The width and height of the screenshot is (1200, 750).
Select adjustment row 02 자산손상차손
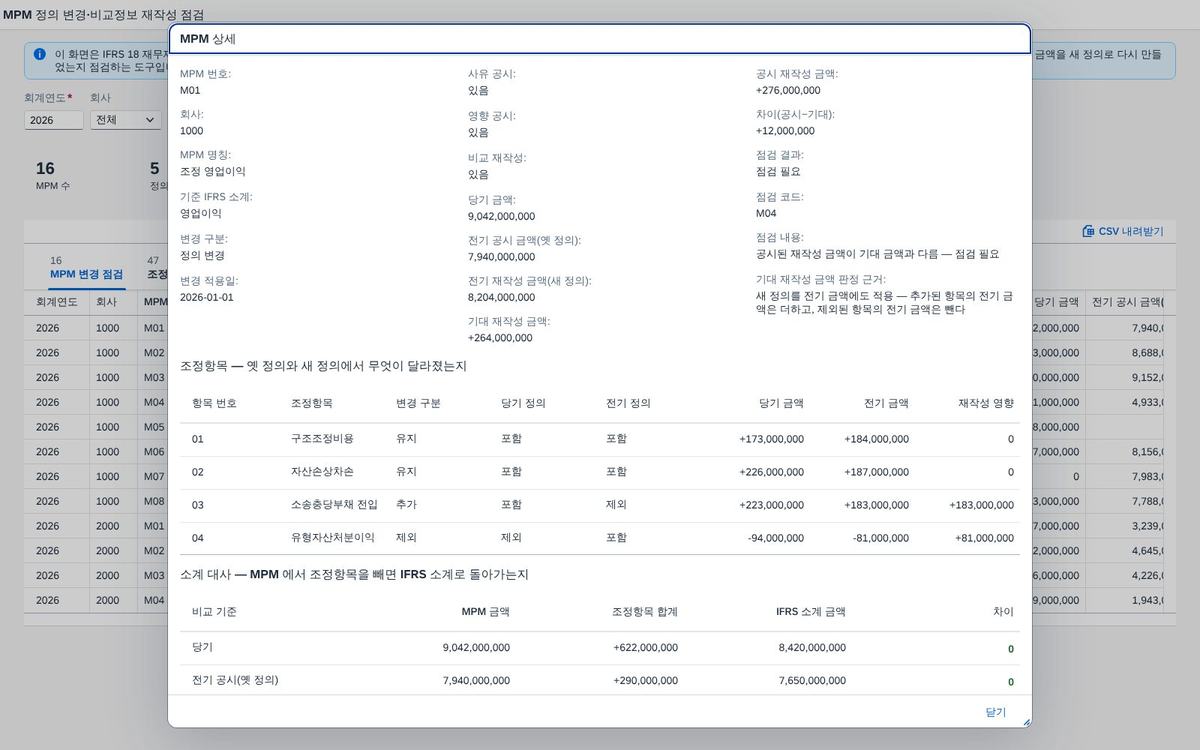600,472
